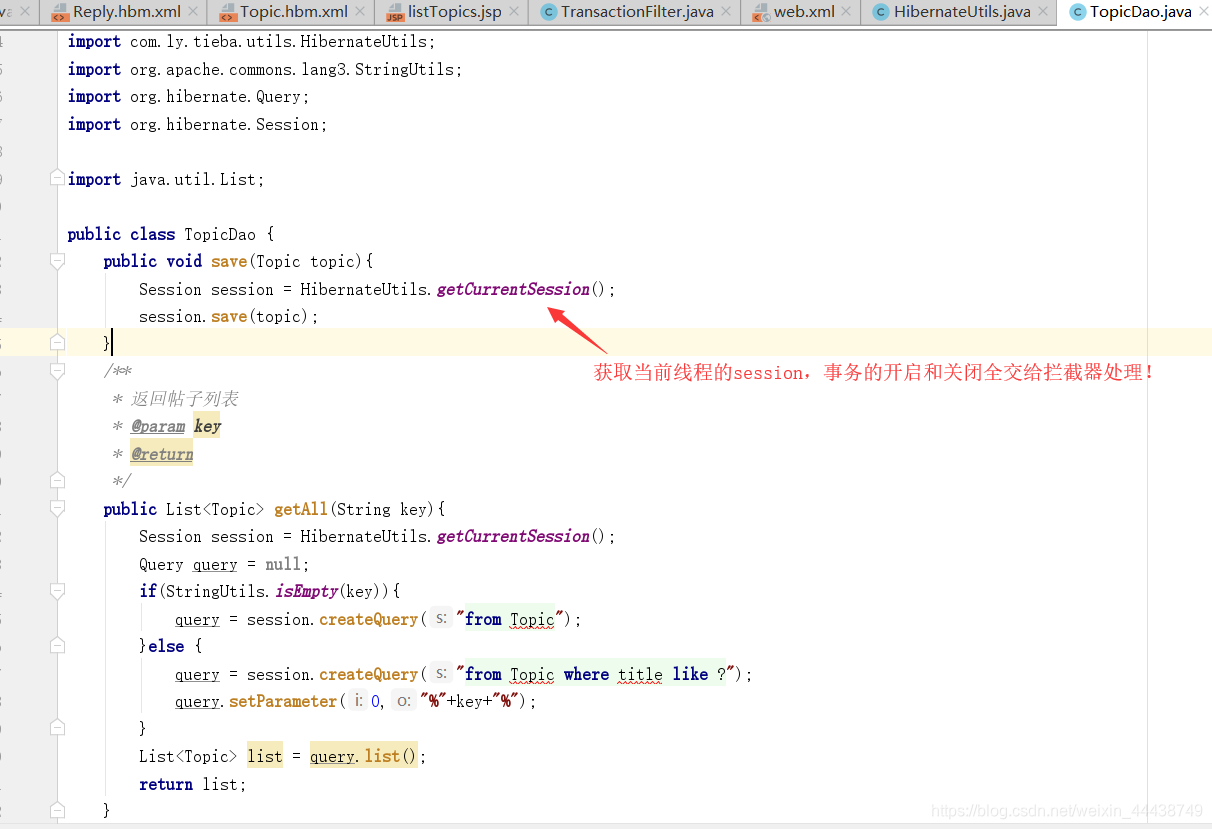
Task: Click session.save(topic) statement
Action: click(x=229, y=316)
